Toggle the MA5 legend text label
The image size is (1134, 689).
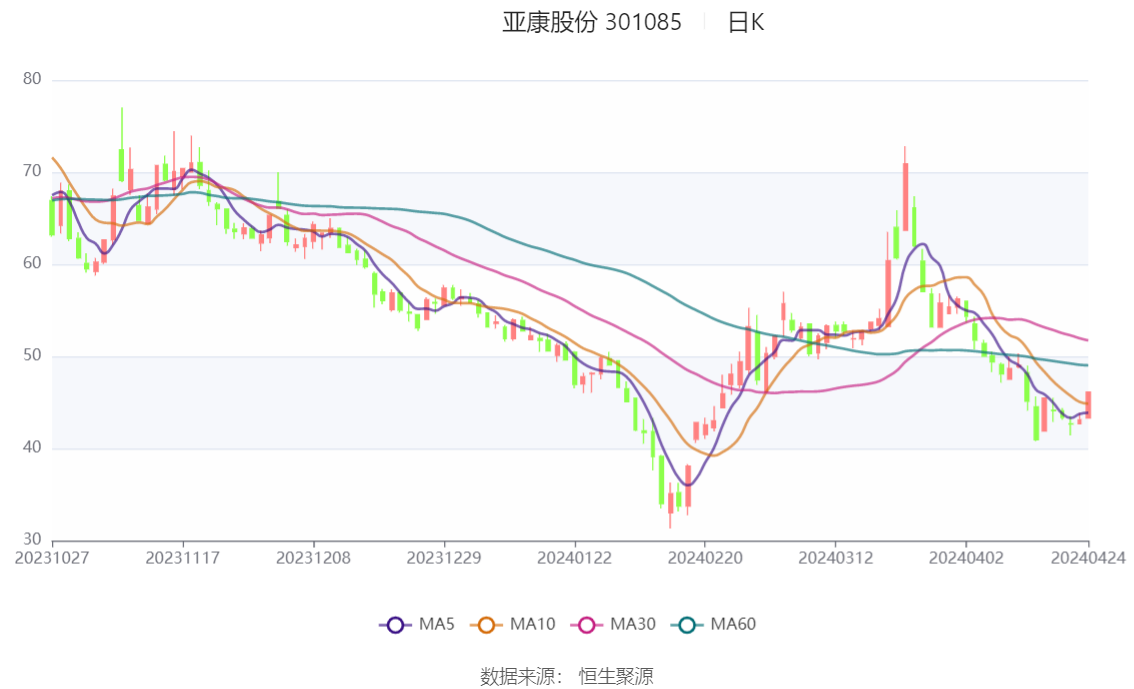[436, 625]
